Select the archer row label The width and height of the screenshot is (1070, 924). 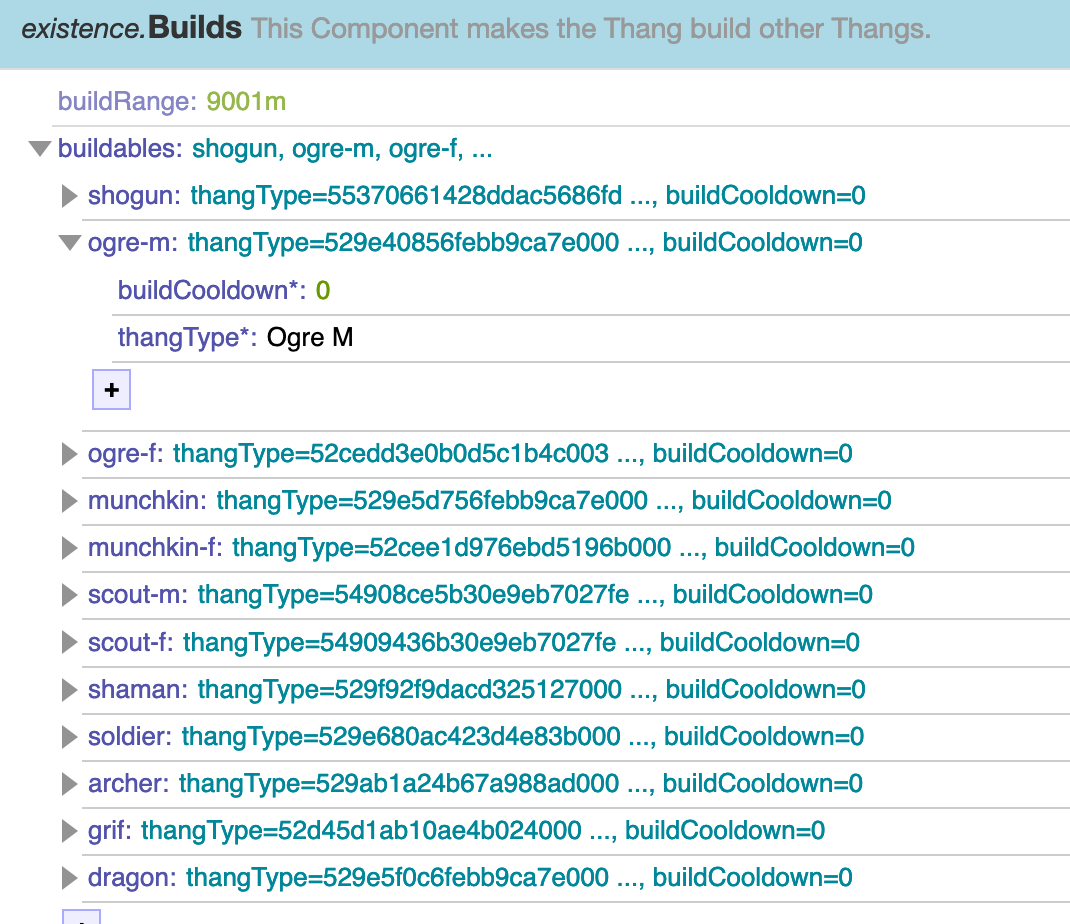(128, 784)
